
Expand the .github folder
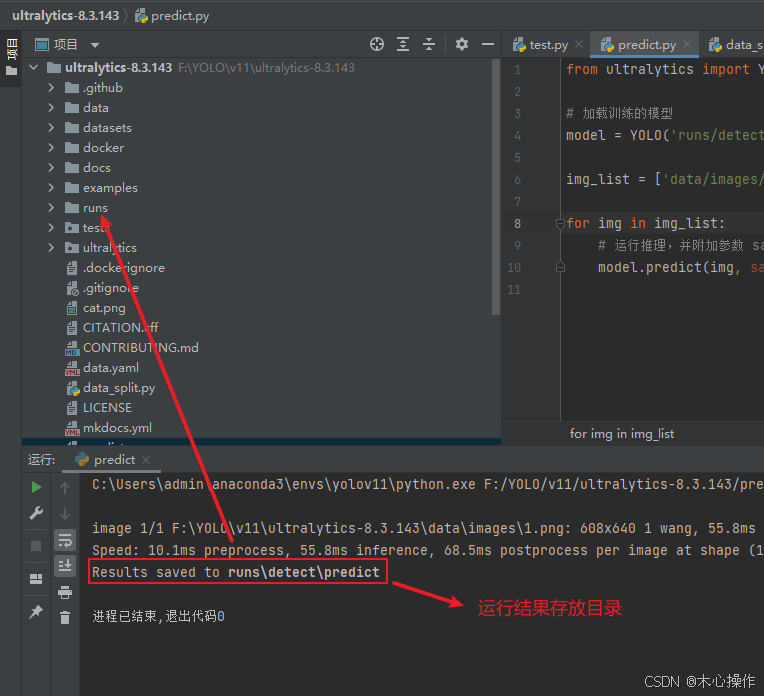point(51,87)
